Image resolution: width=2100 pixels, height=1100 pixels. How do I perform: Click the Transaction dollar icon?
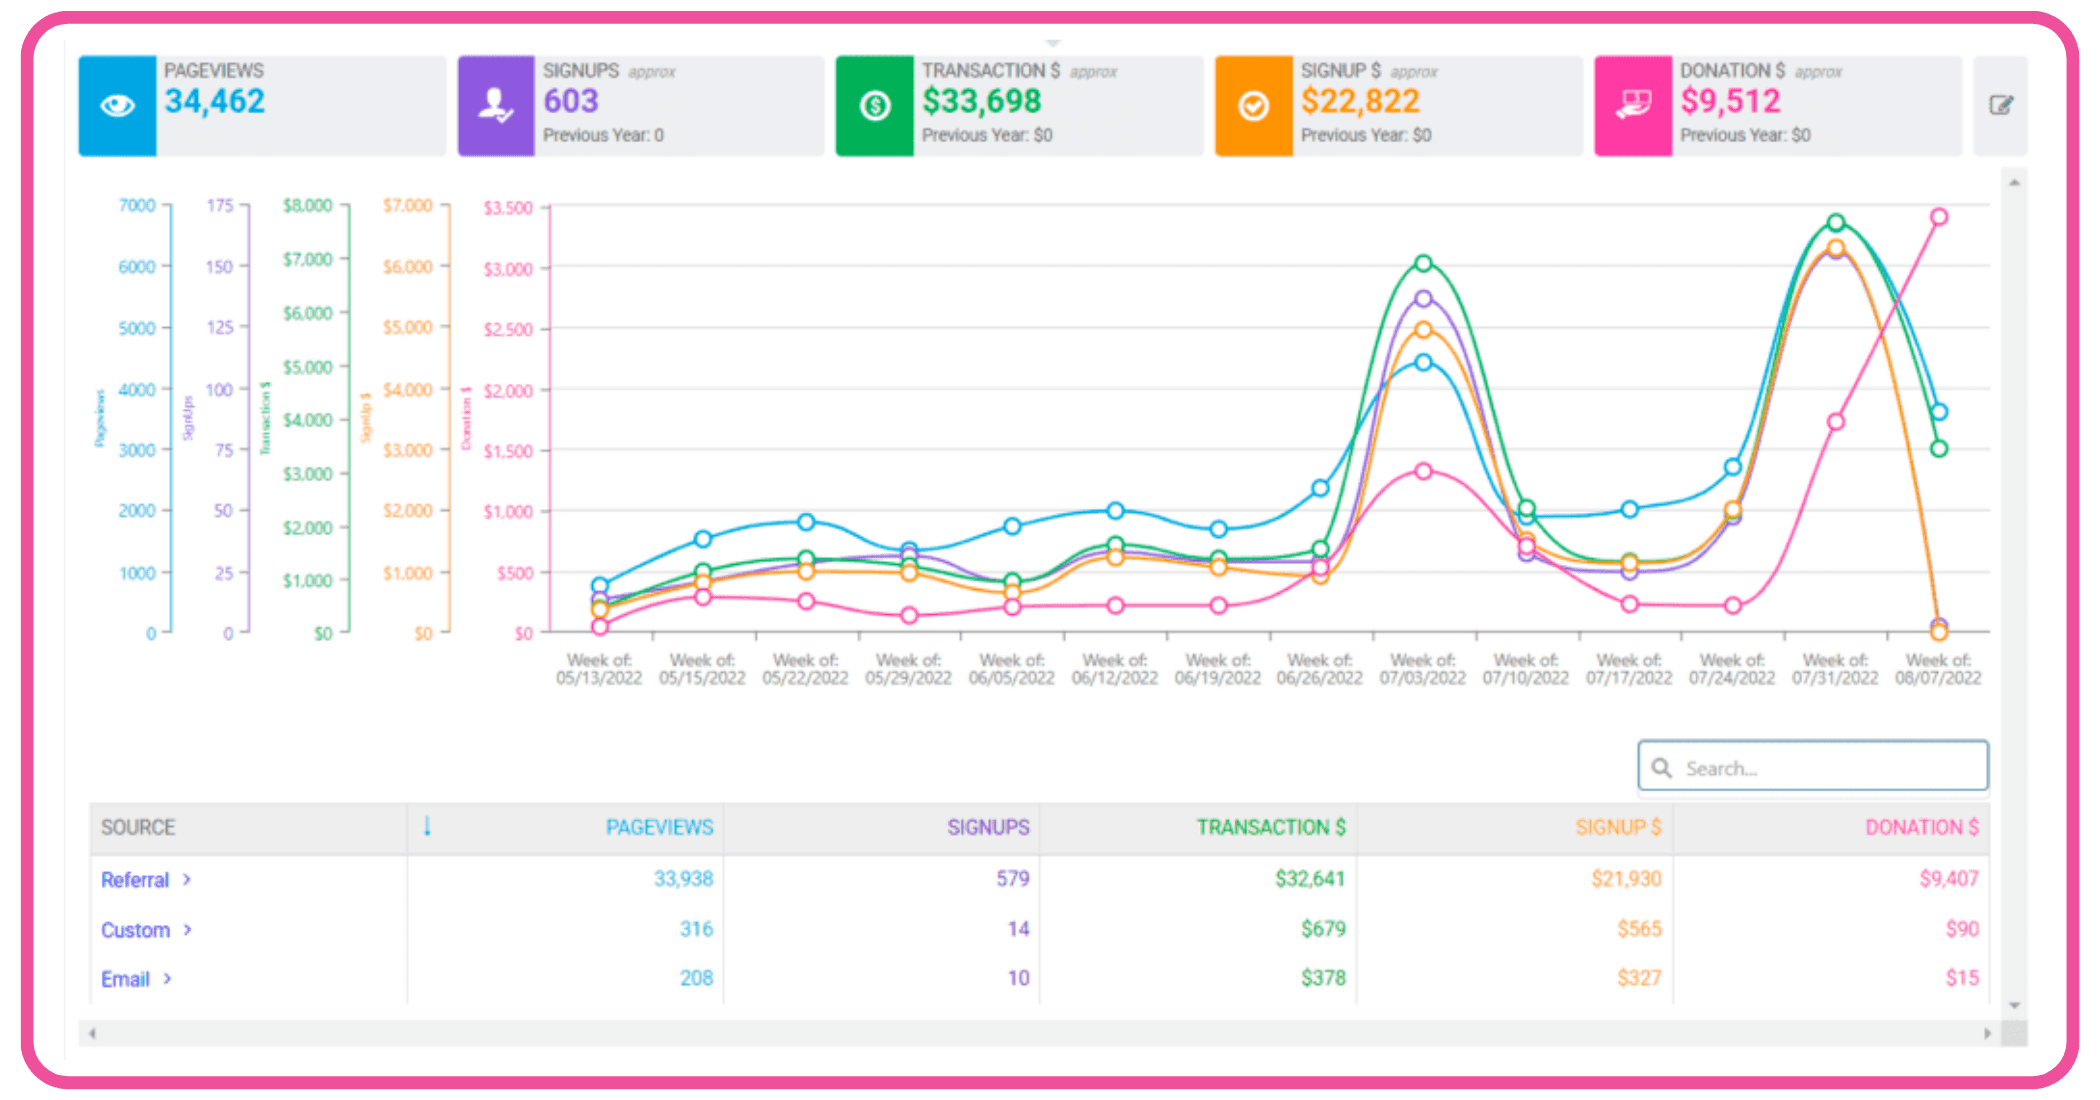(875, 103)
